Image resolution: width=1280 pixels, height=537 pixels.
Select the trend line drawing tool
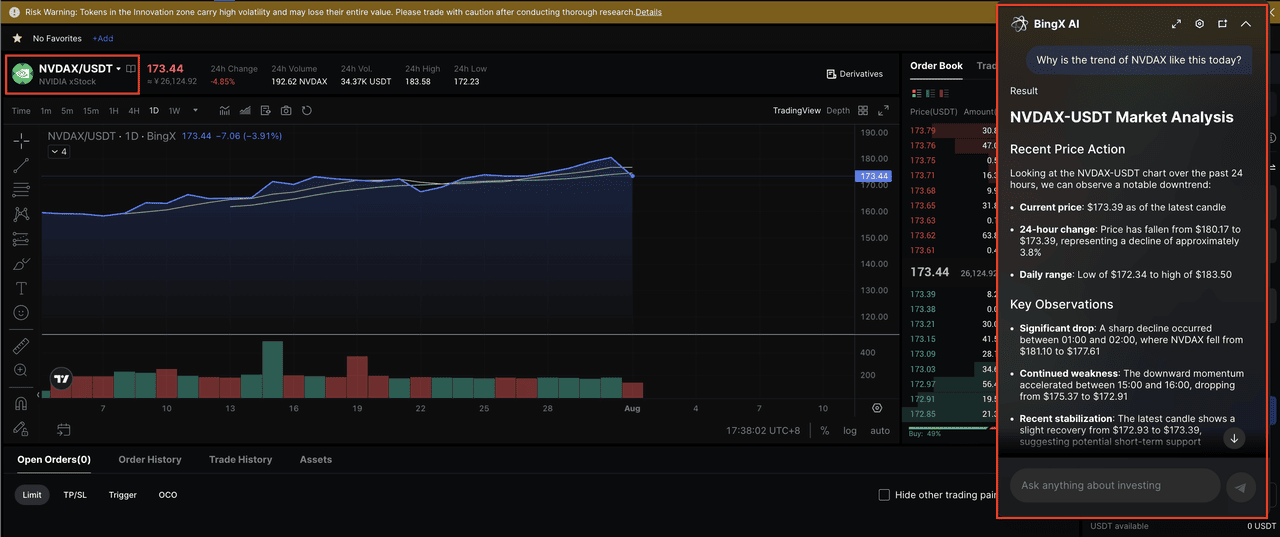pos(21,166)
